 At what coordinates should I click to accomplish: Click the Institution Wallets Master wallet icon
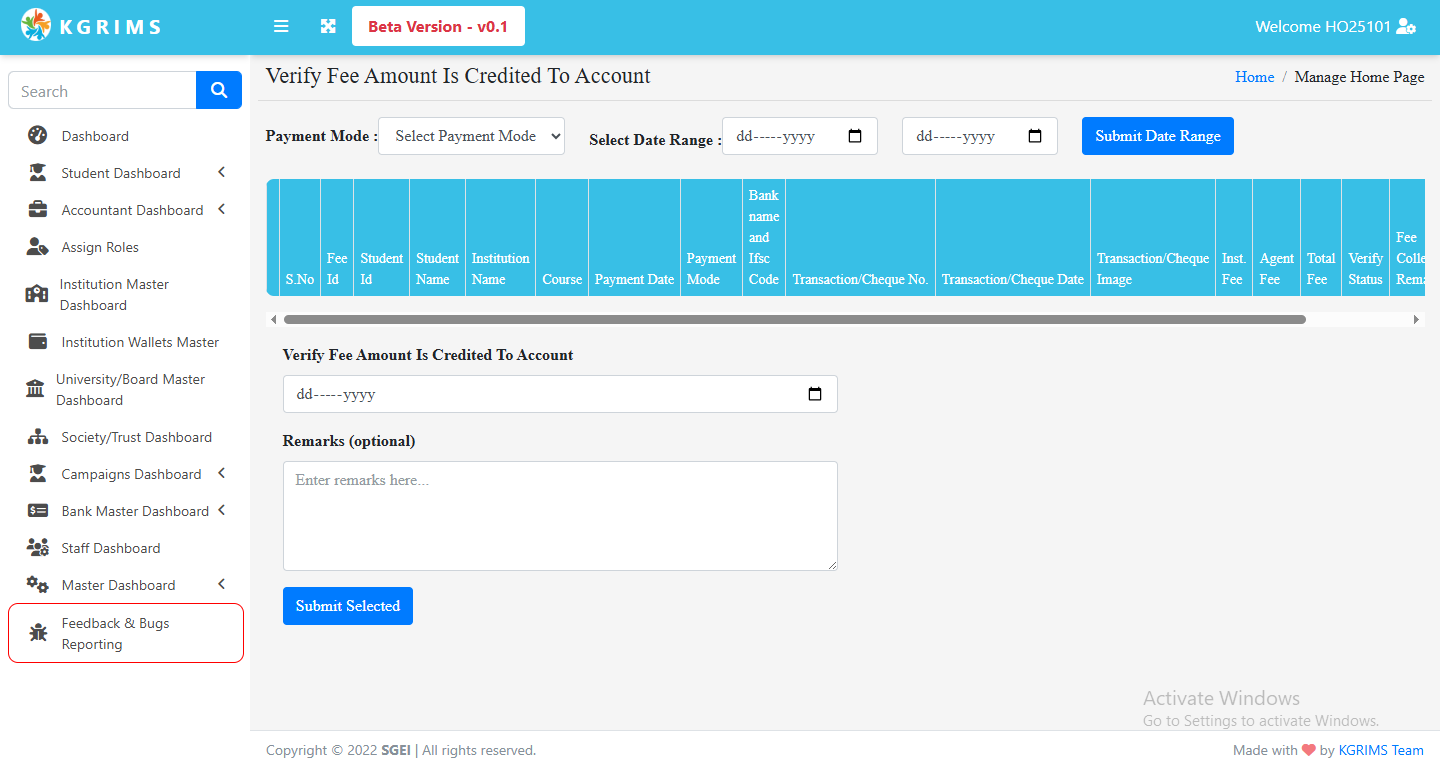tap(38, 342)
